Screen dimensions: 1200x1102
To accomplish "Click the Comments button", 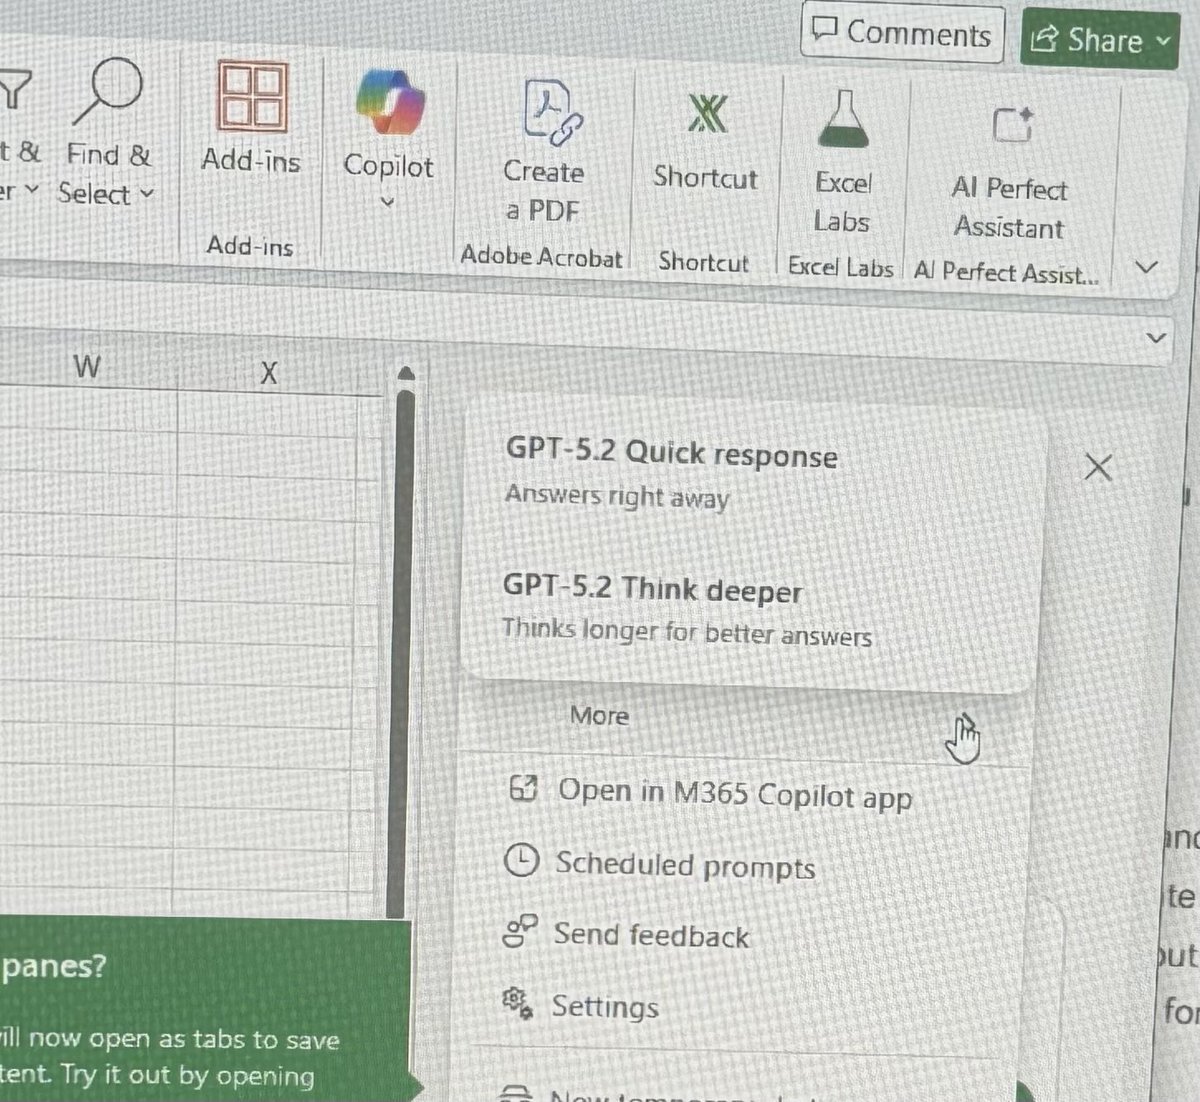I will [901, 33].
